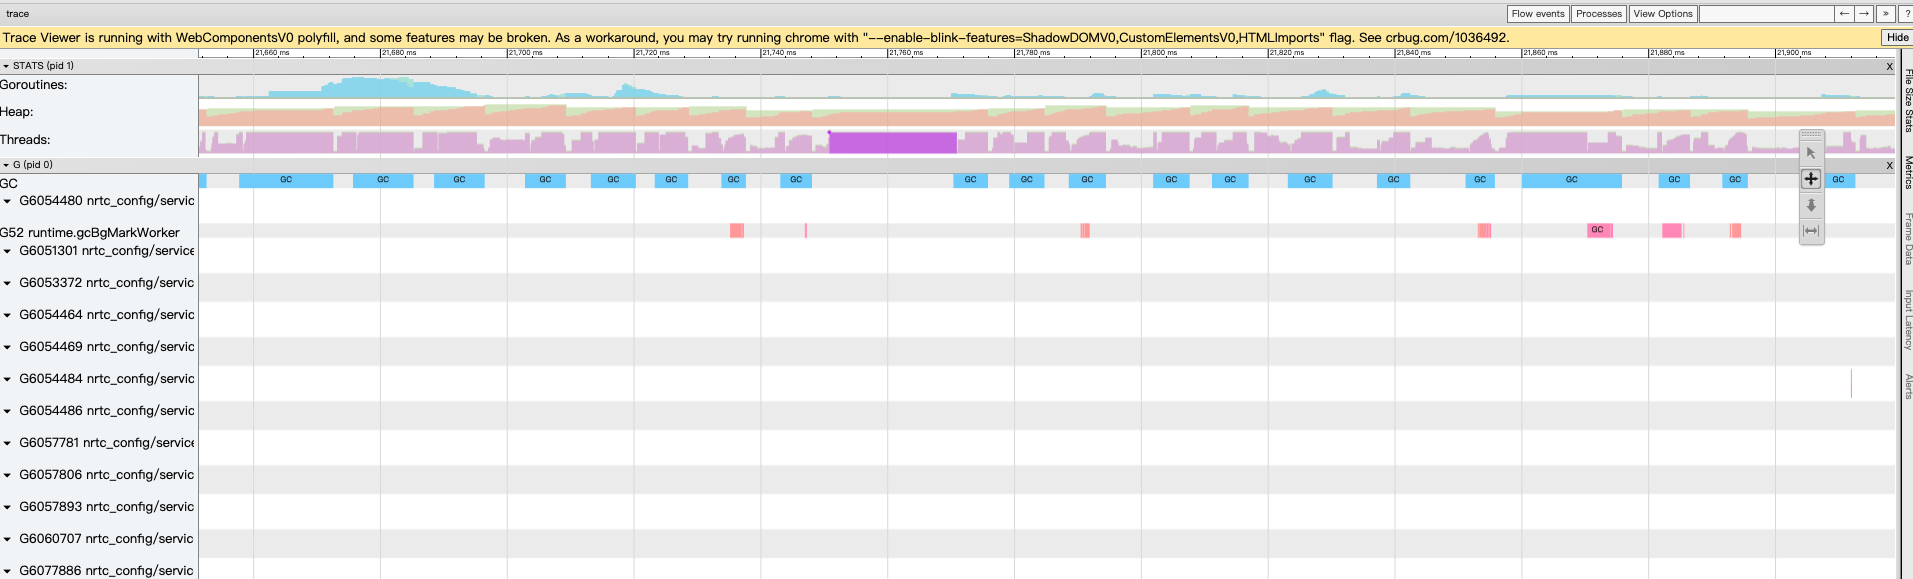Screen dimensions: 1913x579
Task: Pick the timing measurement mouse mode
Action: (x=1811, y=231)
